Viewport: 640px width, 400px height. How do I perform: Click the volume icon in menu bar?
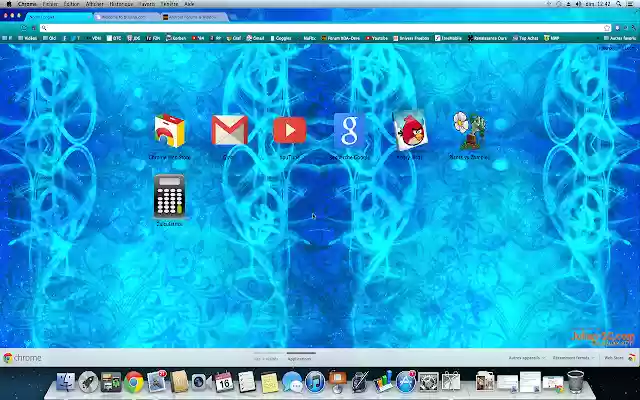578,4
